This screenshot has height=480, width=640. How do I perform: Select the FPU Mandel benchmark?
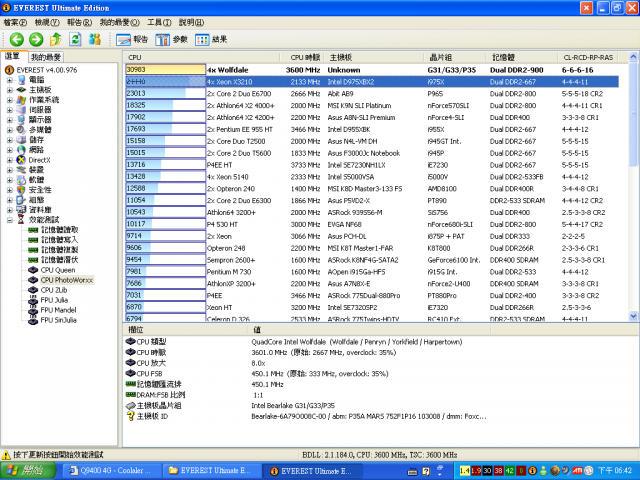coord(58,310)
